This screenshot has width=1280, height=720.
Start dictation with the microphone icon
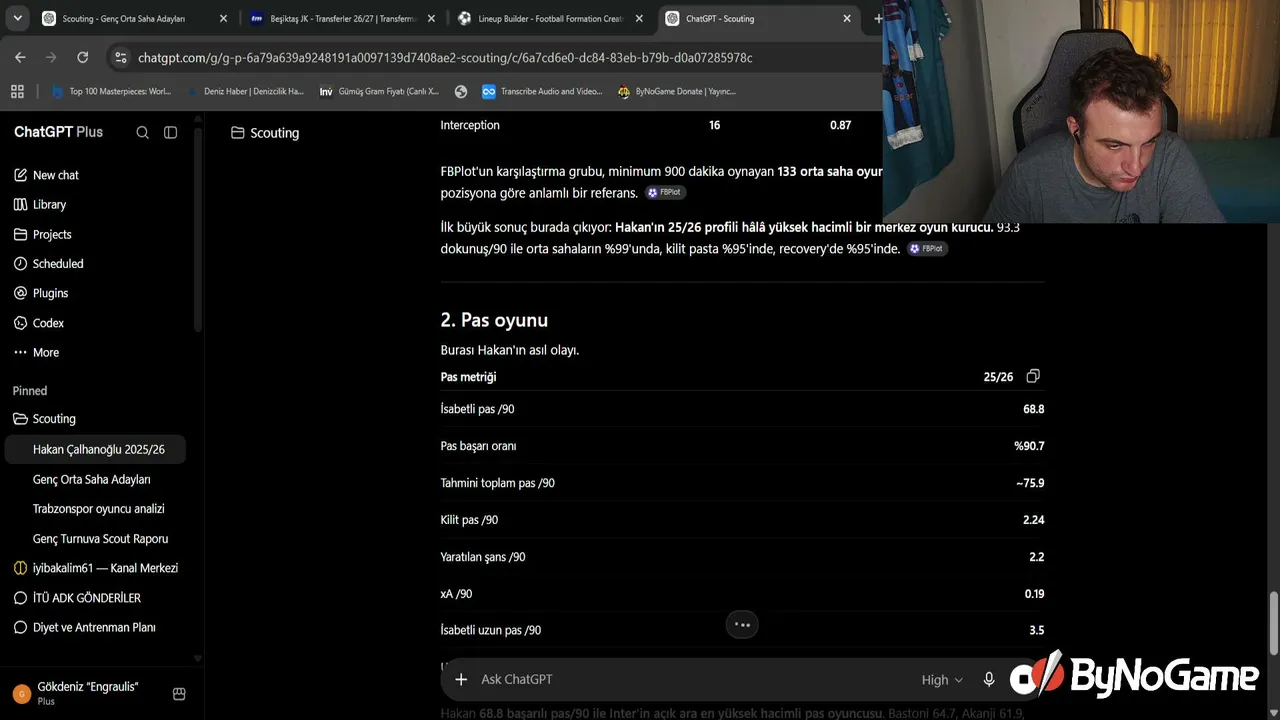click(989, 679)
